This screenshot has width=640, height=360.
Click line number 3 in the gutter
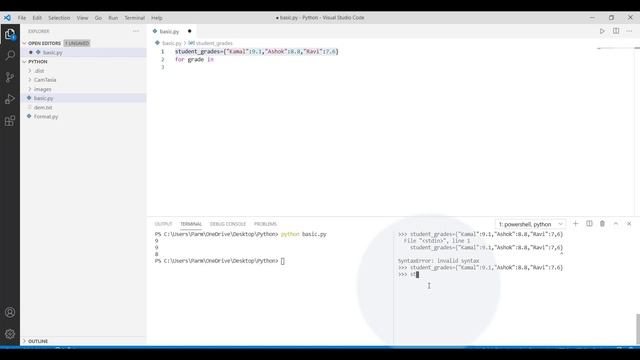pyautogui.click(x=162, y=67)
